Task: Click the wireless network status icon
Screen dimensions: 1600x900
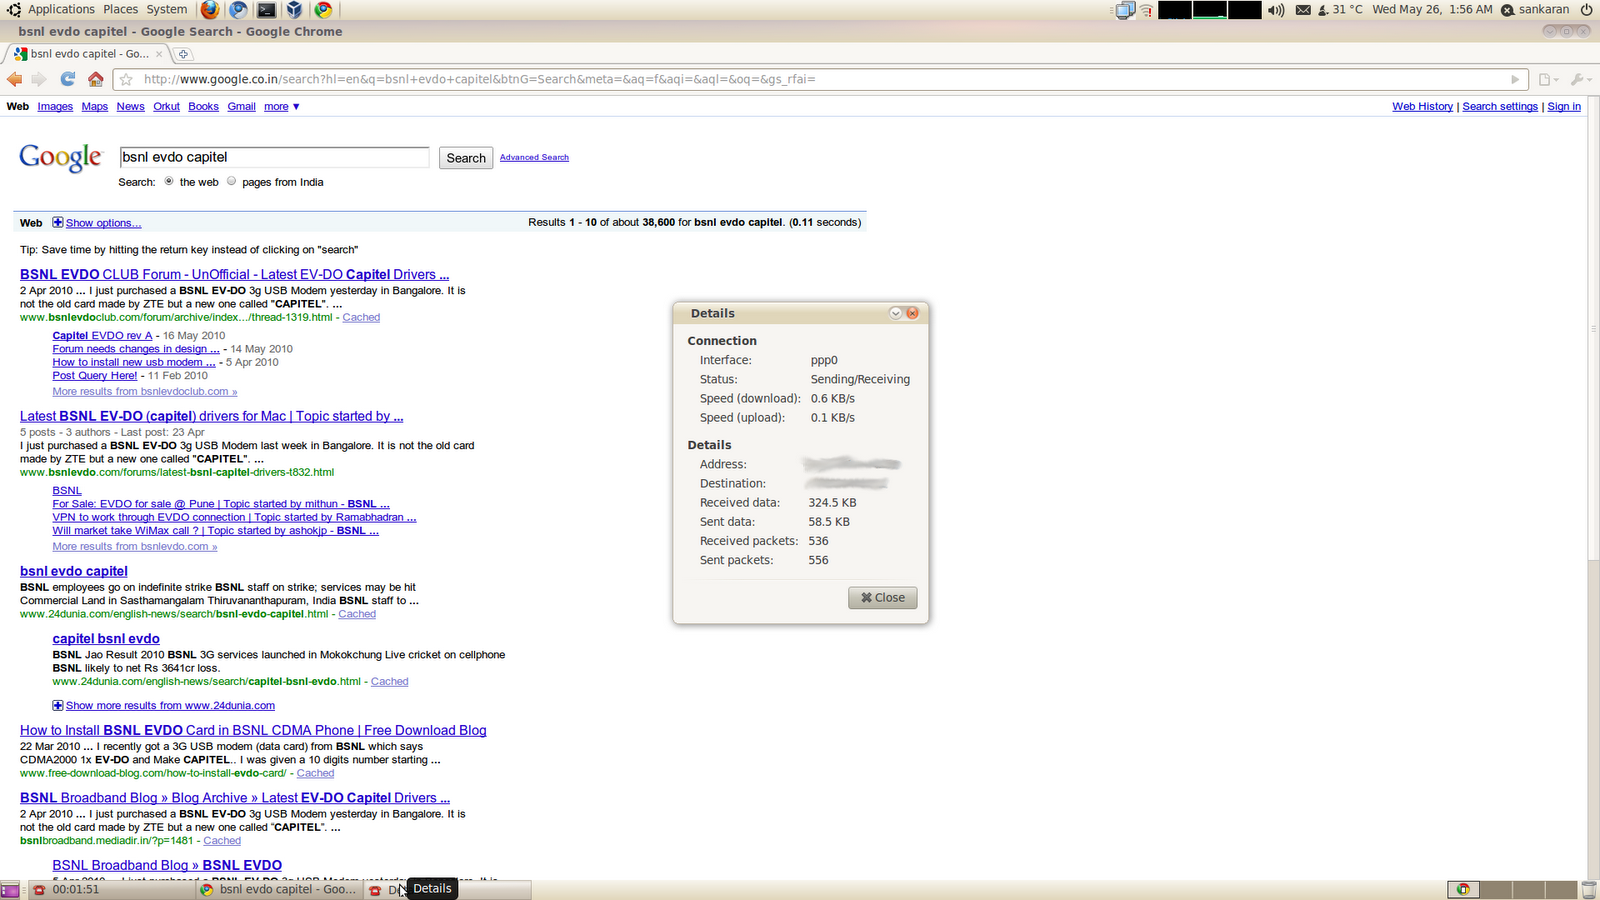Action: (x=1147, y=10)
